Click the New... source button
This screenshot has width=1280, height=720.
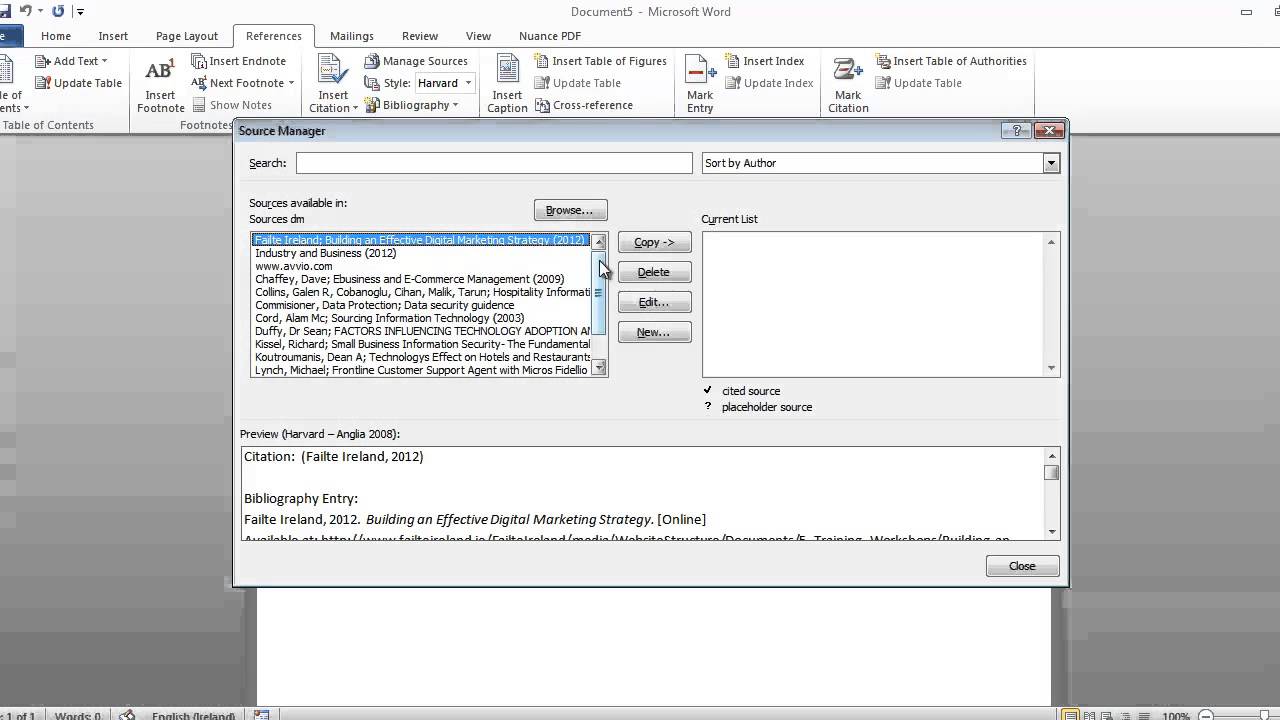point(654,332)
